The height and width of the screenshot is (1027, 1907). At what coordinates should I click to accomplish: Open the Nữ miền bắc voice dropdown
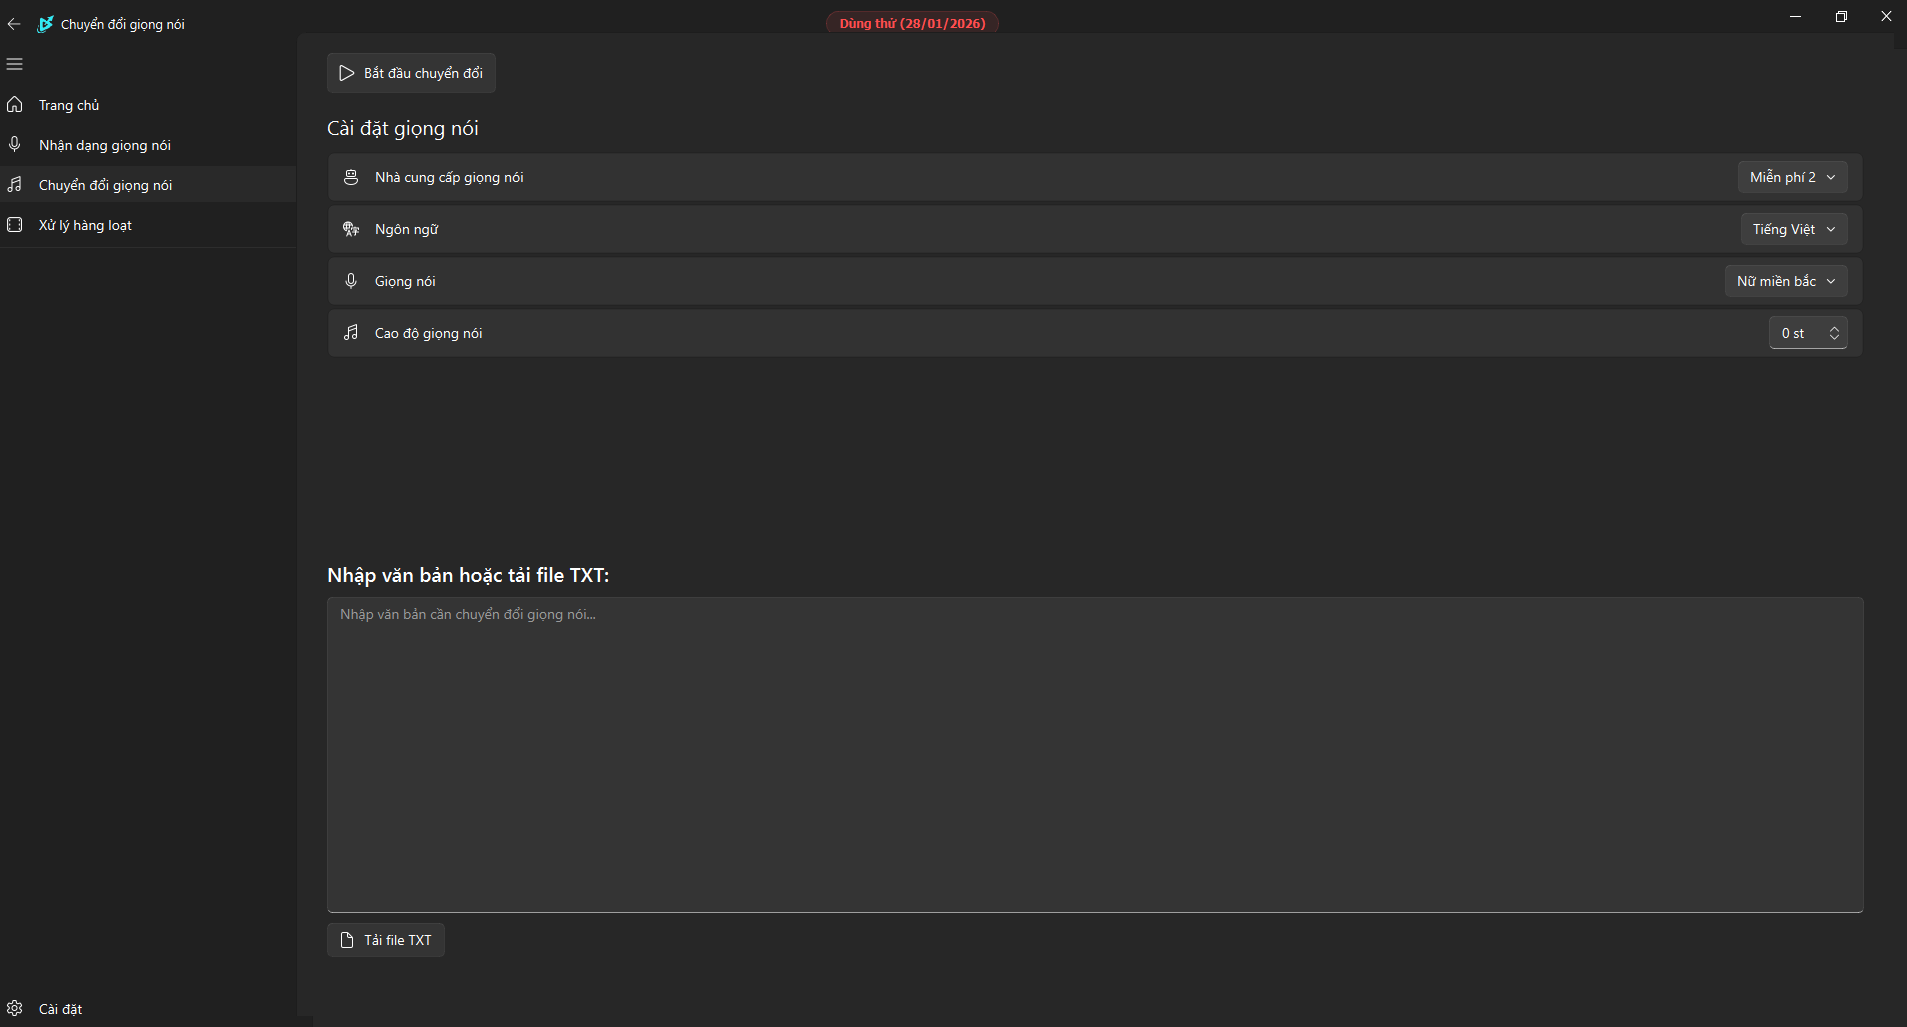1785,281
